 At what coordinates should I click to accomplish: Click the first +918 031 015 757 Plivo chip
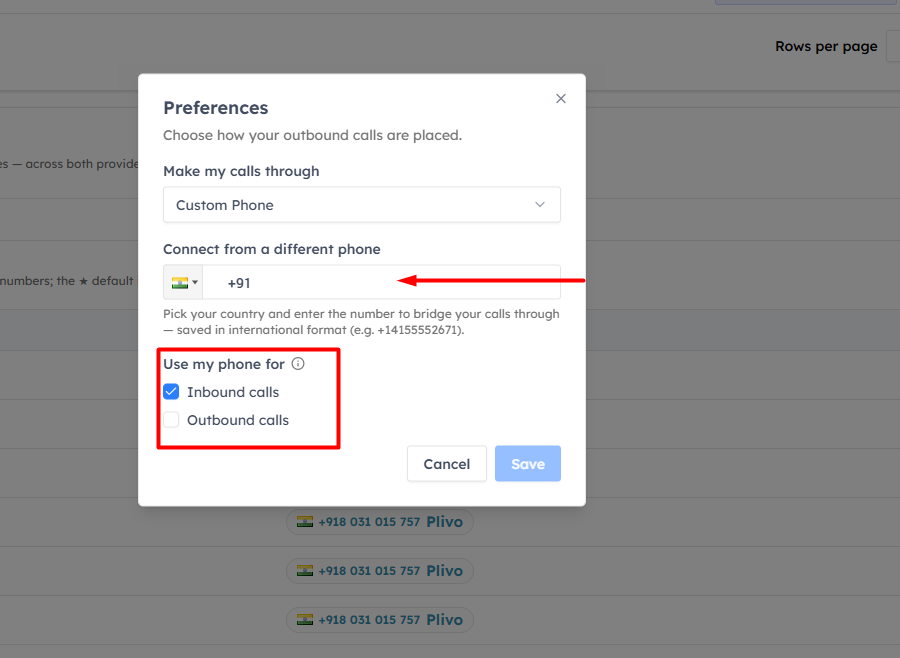(x=380, y=522)
